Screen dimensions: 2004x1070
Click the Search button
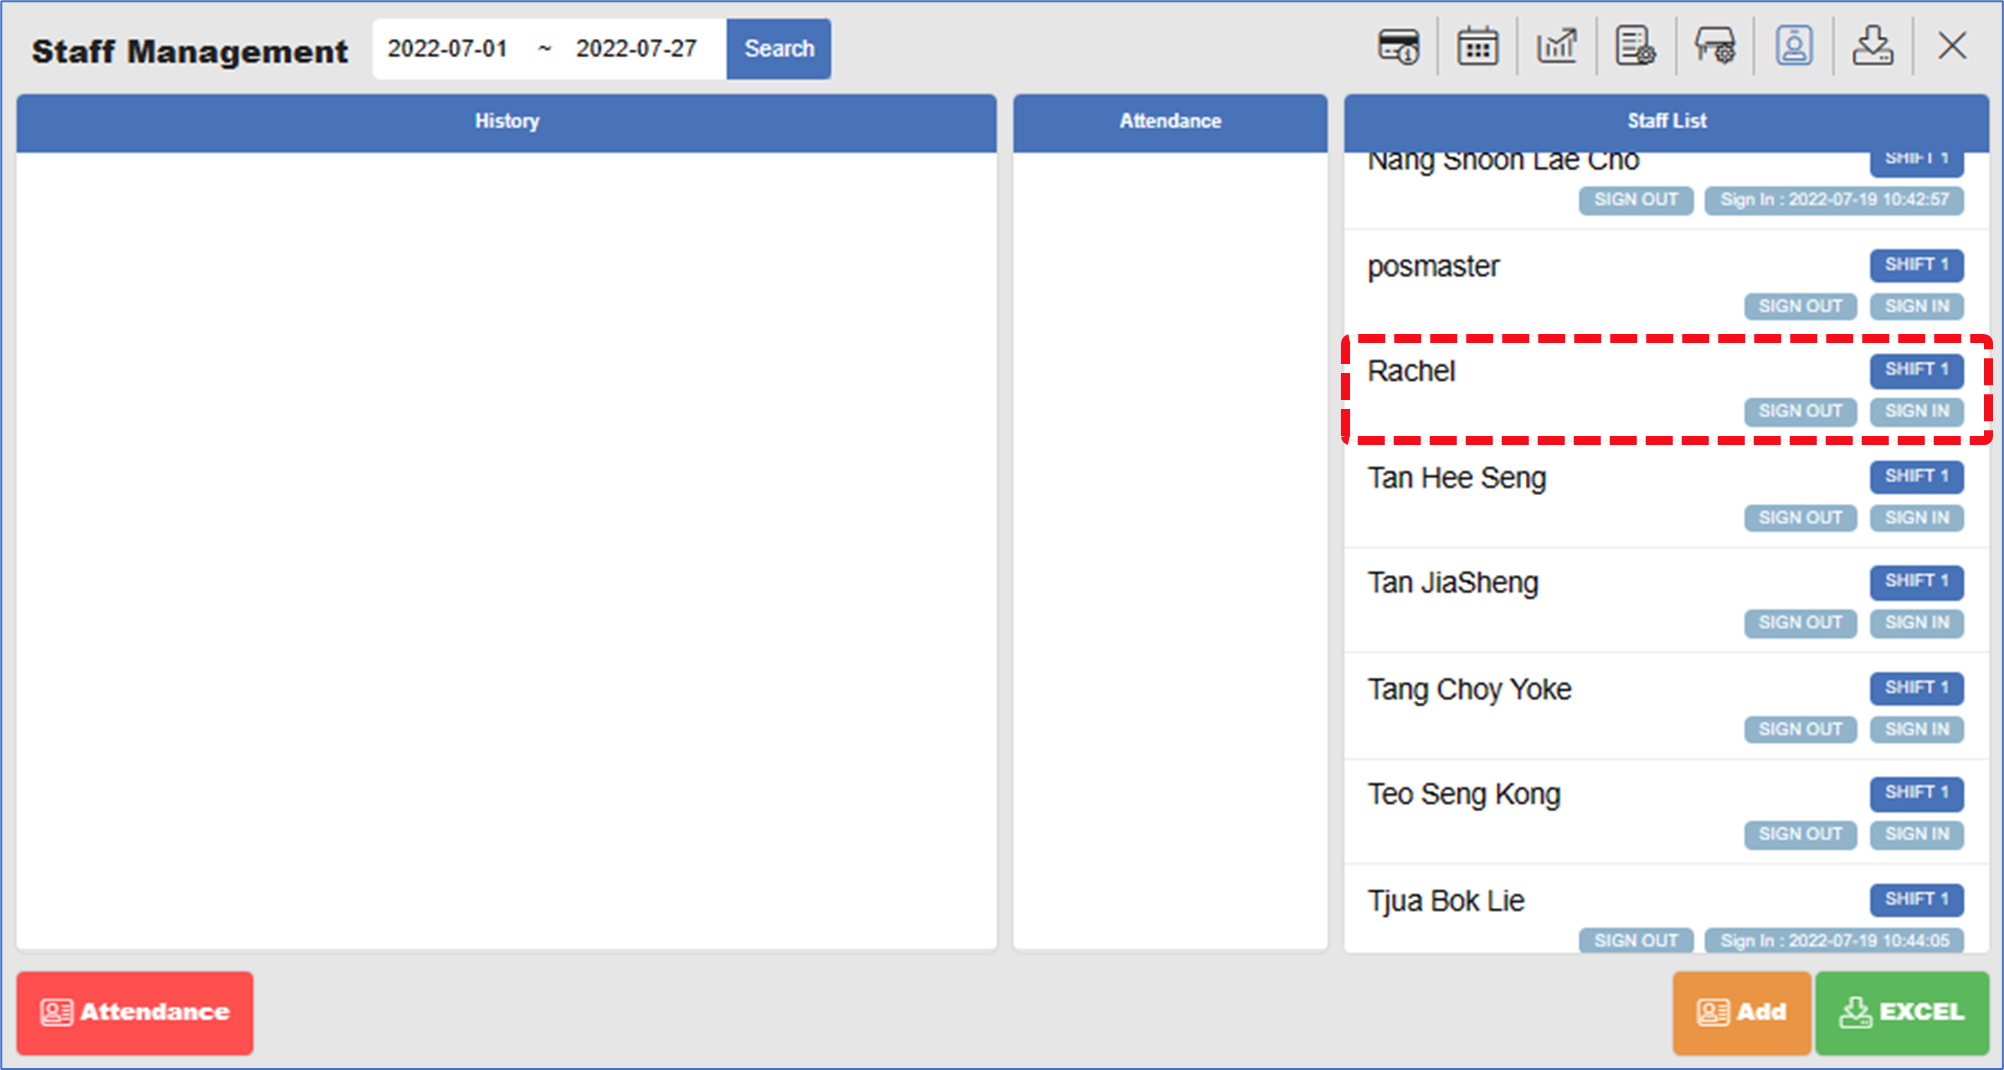point(778,49)
